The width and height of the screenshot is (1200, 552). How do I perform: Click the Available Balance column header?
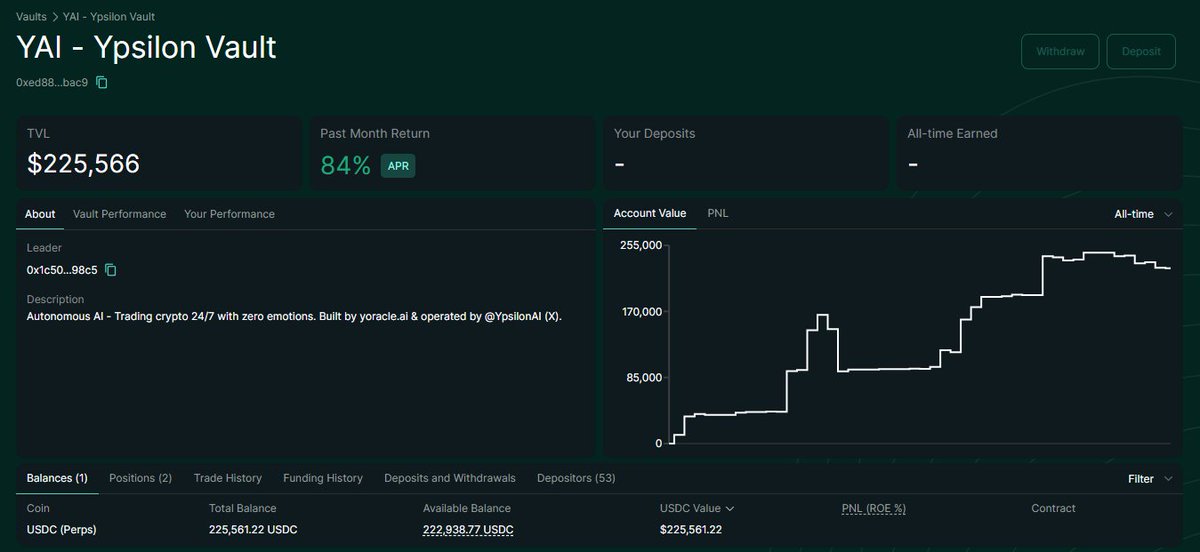[x=467, y=508]
